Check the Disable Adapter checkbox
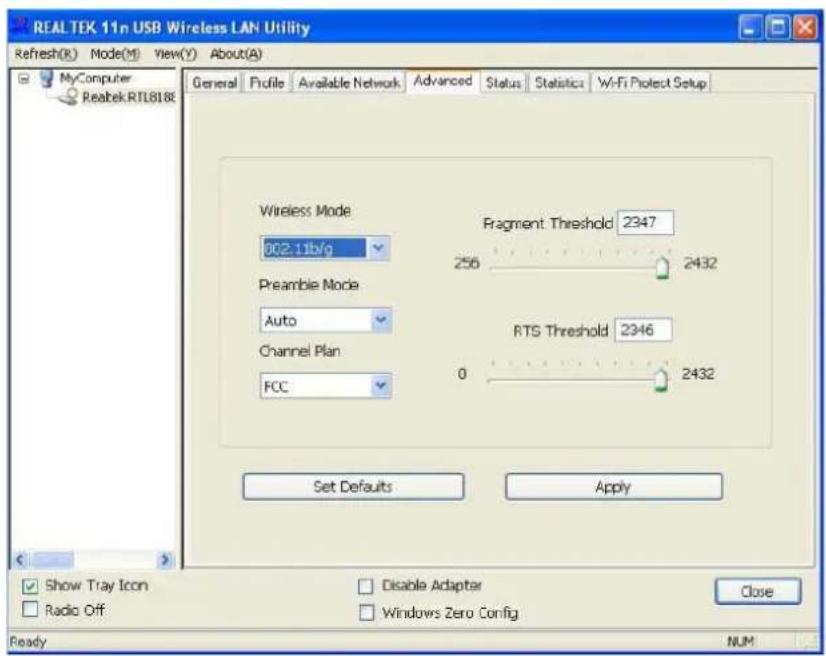826x656 pixels. (366, 586)
